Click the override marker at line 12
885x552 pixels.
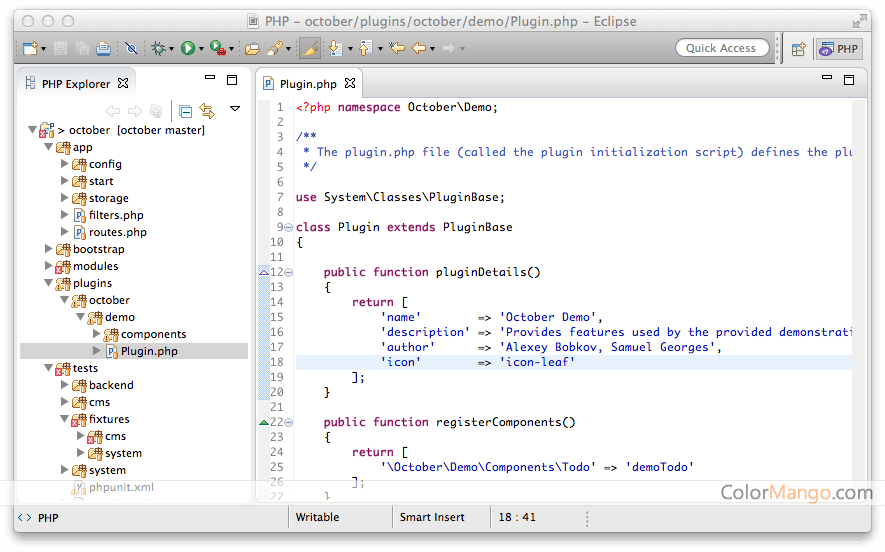pos(264,273)
